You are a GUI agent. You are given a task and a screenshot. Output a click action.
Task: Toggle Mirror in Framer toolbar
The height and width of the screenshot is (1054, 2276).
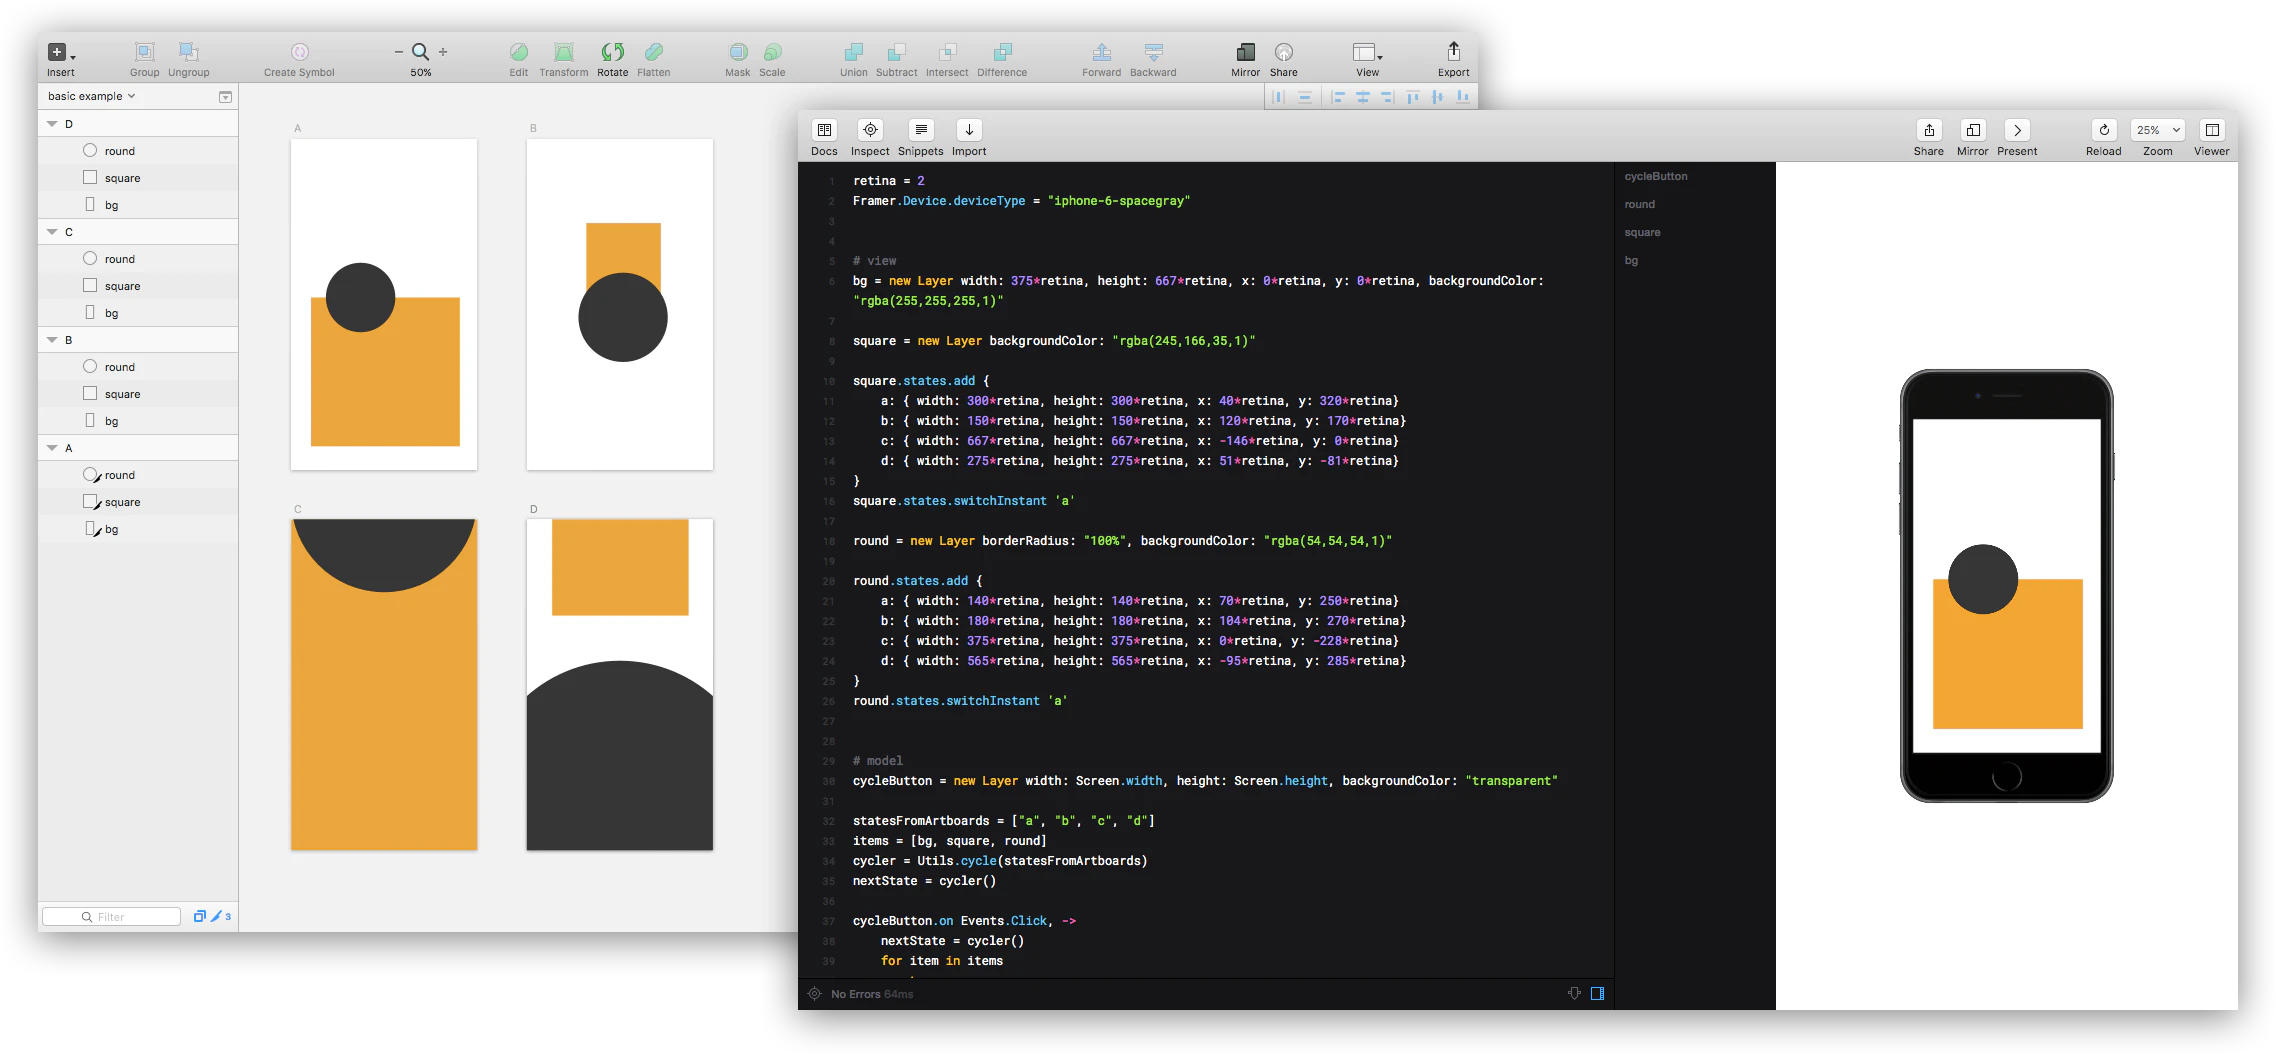(x=1971, y=131)
